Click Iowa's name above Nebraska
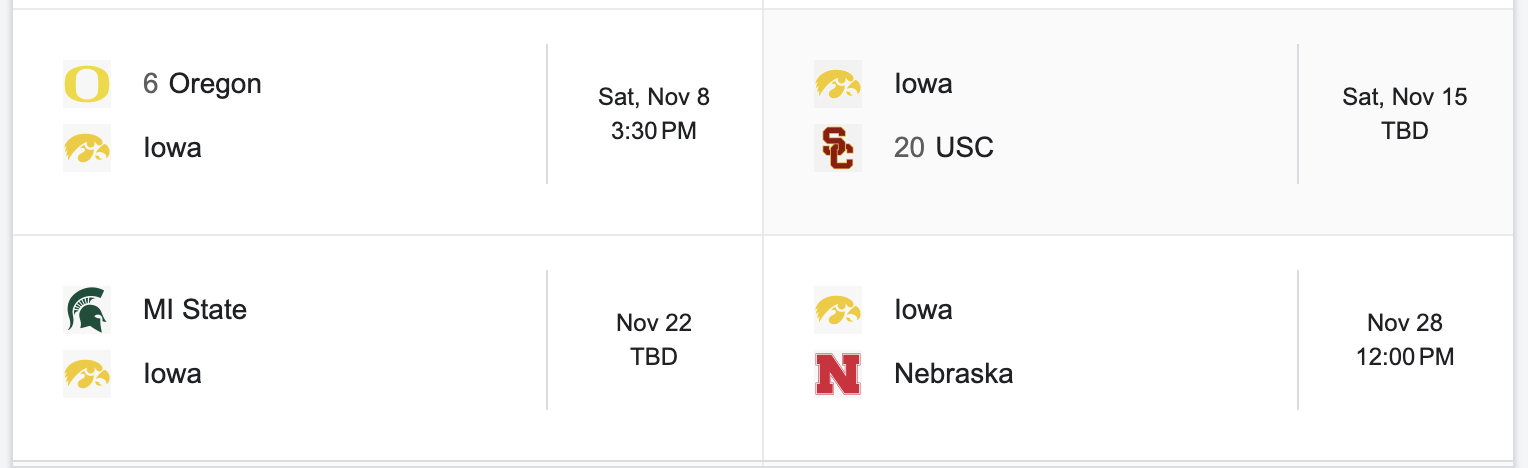The image size is (1528, 468). coord(923,309)
